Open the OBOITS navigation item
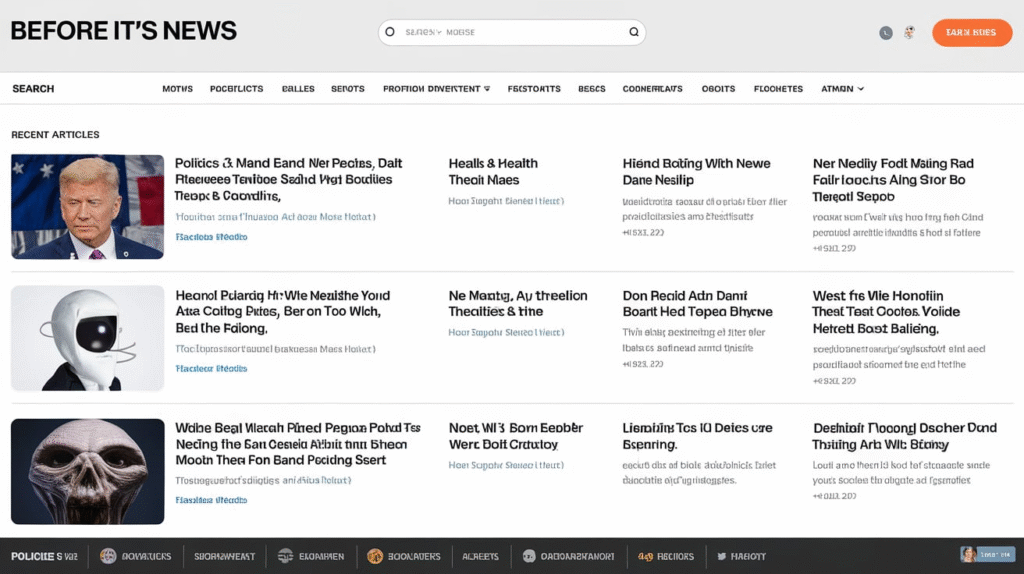This screenshot has width=1024, height=574. point(718,89)
